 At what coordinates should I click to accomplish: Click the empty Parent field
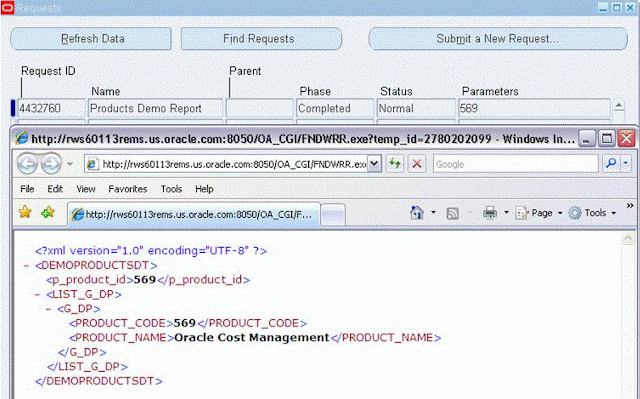click(260, 109)
